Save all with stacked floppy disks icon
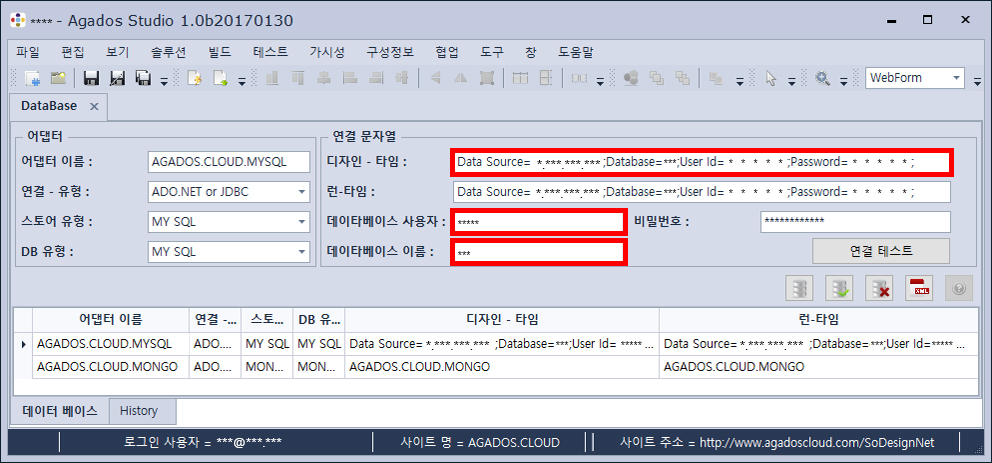Viewport: 992px width, 463px height. click(x=143, y=78)
